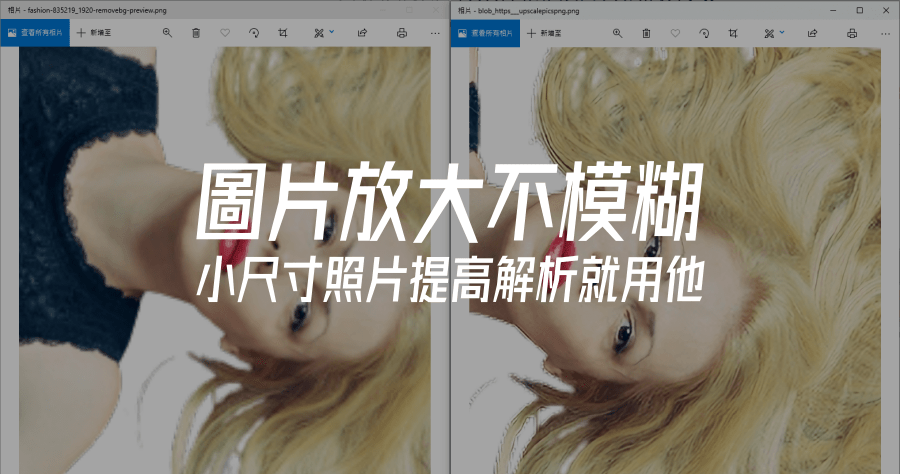Click 新增至 in the left Photos window
900x474 pixels.
94,33
